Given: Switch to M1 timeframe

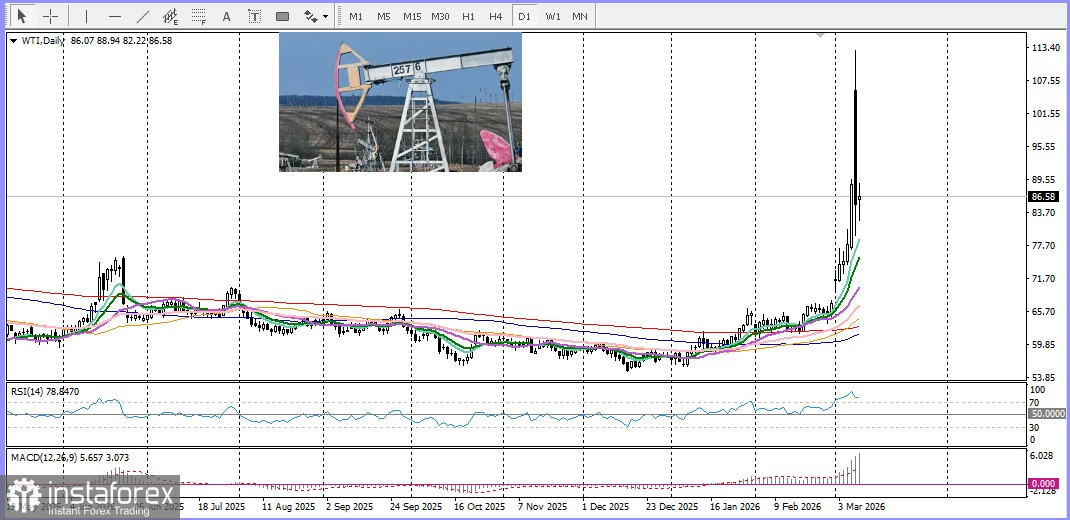Looking at the screenshot, I should point(356,16).
